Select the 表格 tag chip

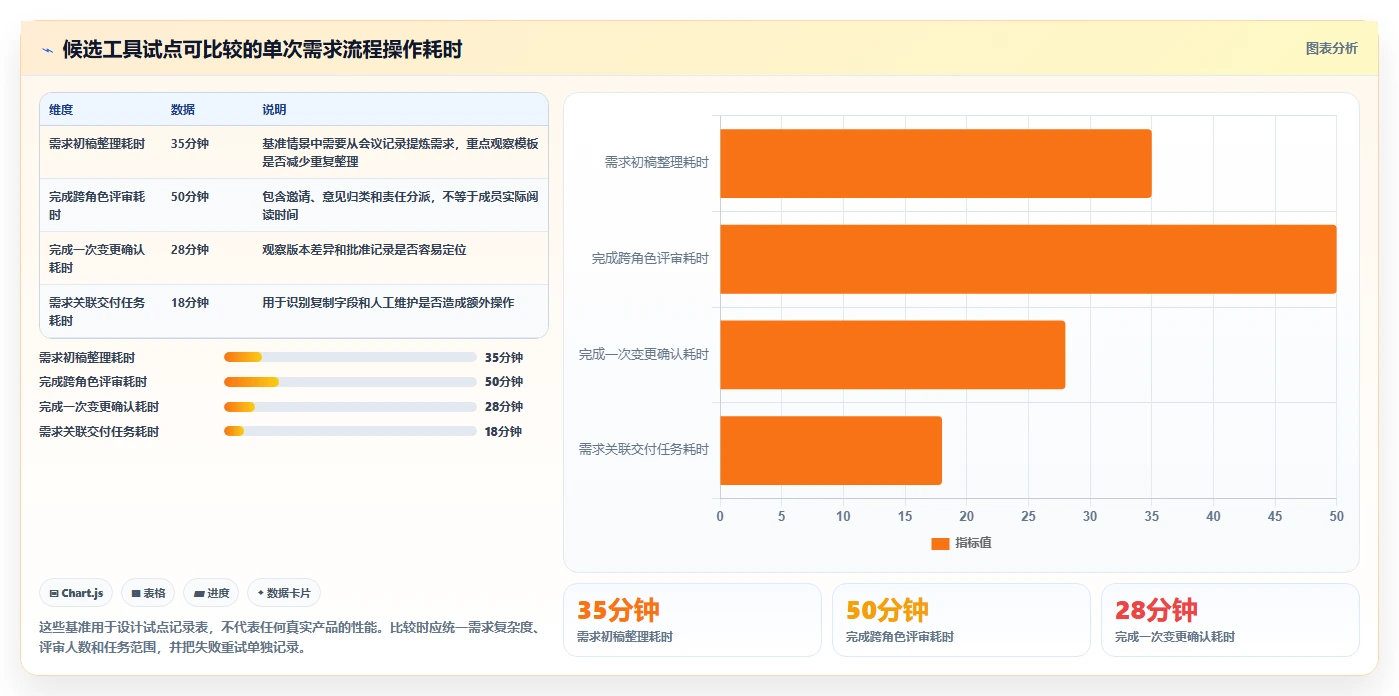(x=148, y=593)
